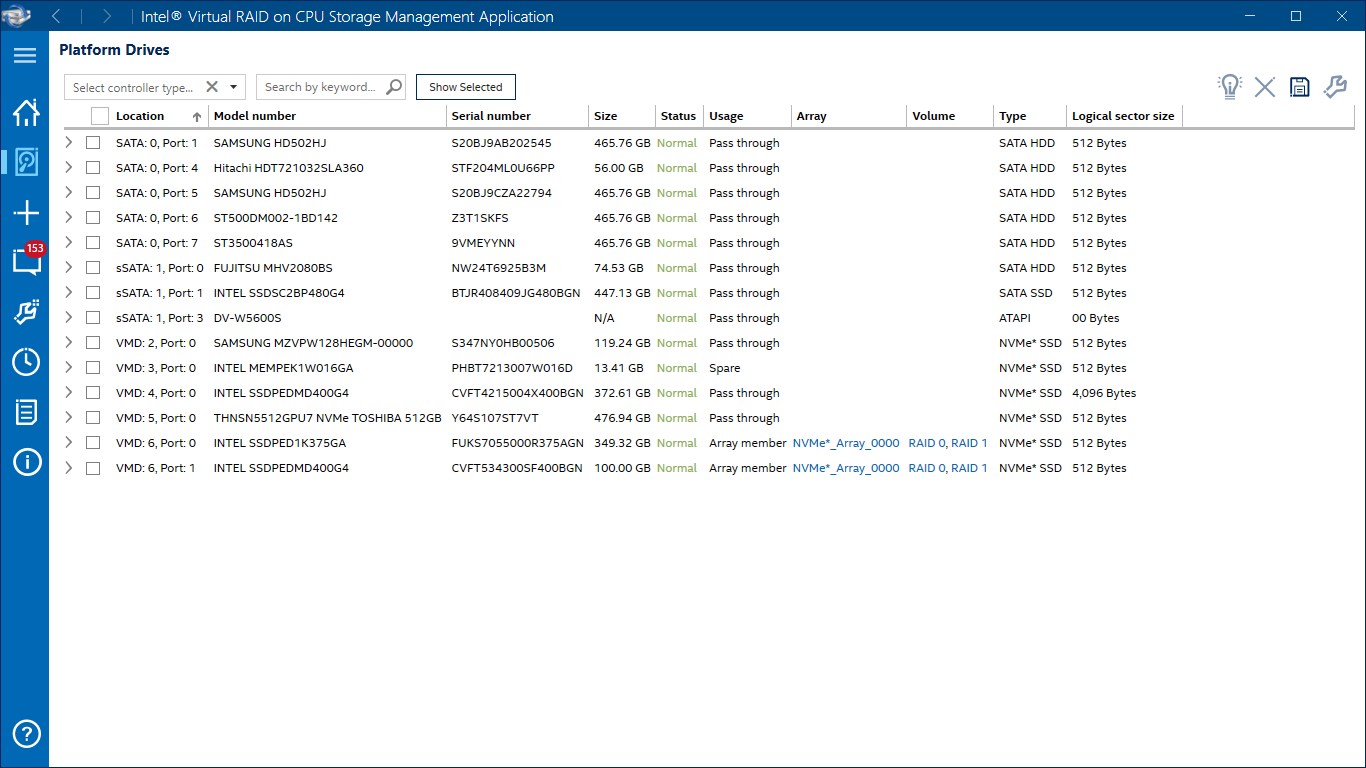The width and height of the screenshot is (1366, 768).
Task: Open the wrench-and-plug sidebar icon
Action: [x=26, y=312]
